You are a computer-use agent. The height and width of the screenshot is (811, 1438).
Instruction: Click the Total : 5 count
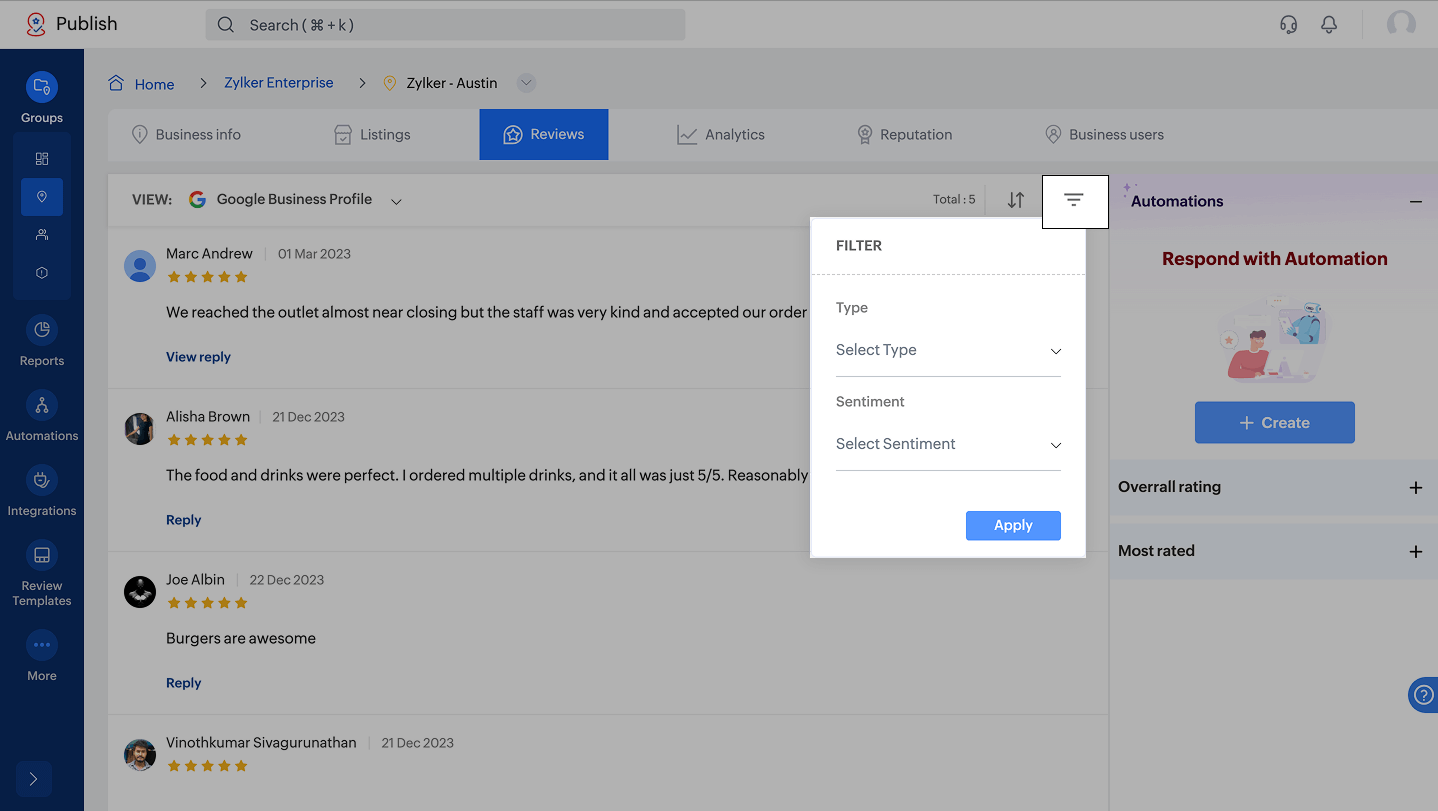click(x=954, y=200)
